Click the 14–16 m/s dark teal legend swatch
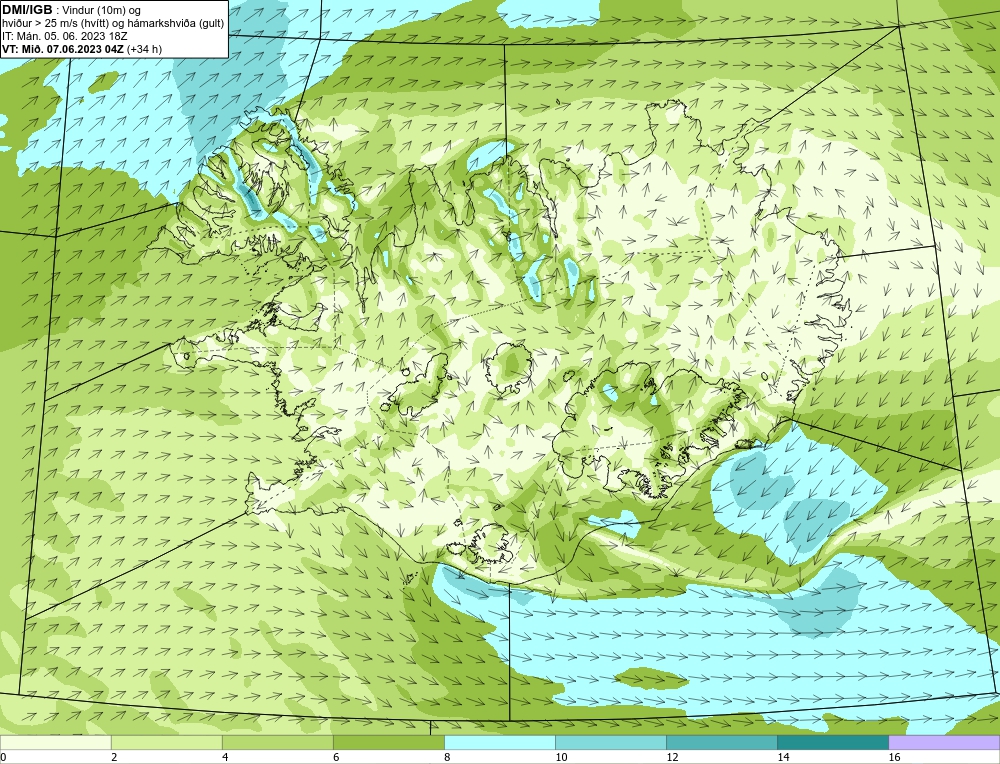The width and height of the screenshot is (1000, 764). coord(833,742)
